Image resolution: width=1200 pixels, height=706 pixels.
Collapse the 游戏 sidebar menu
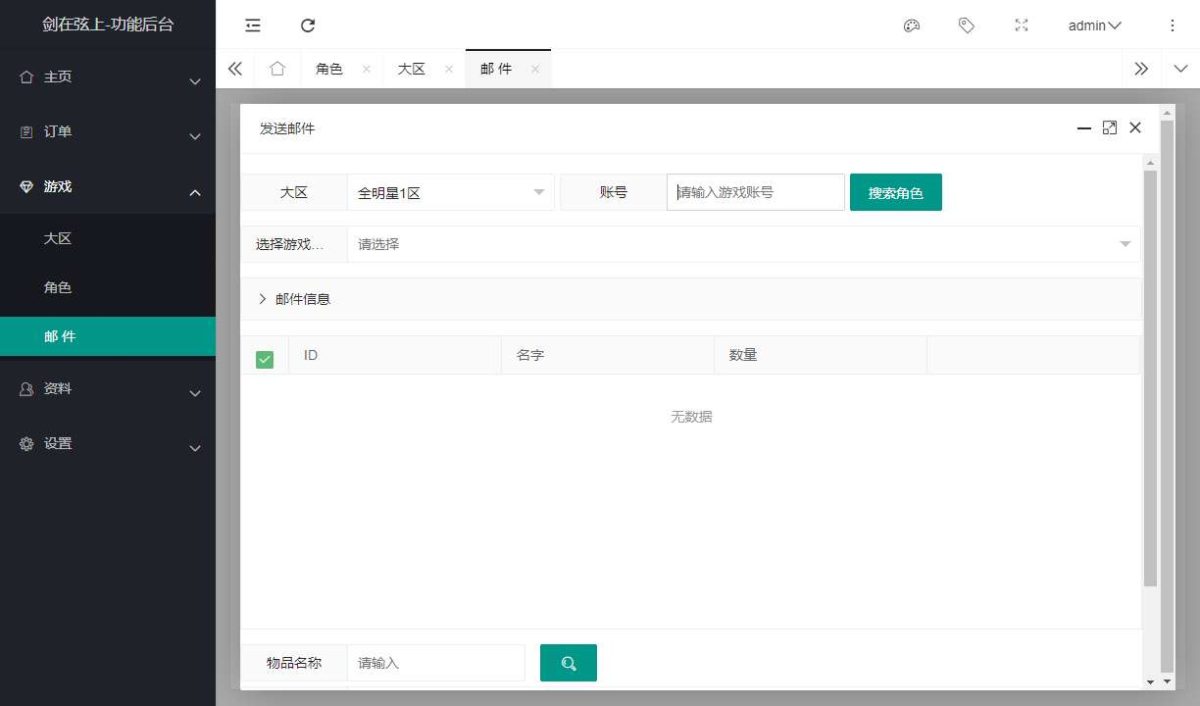(x=108, y=187)
